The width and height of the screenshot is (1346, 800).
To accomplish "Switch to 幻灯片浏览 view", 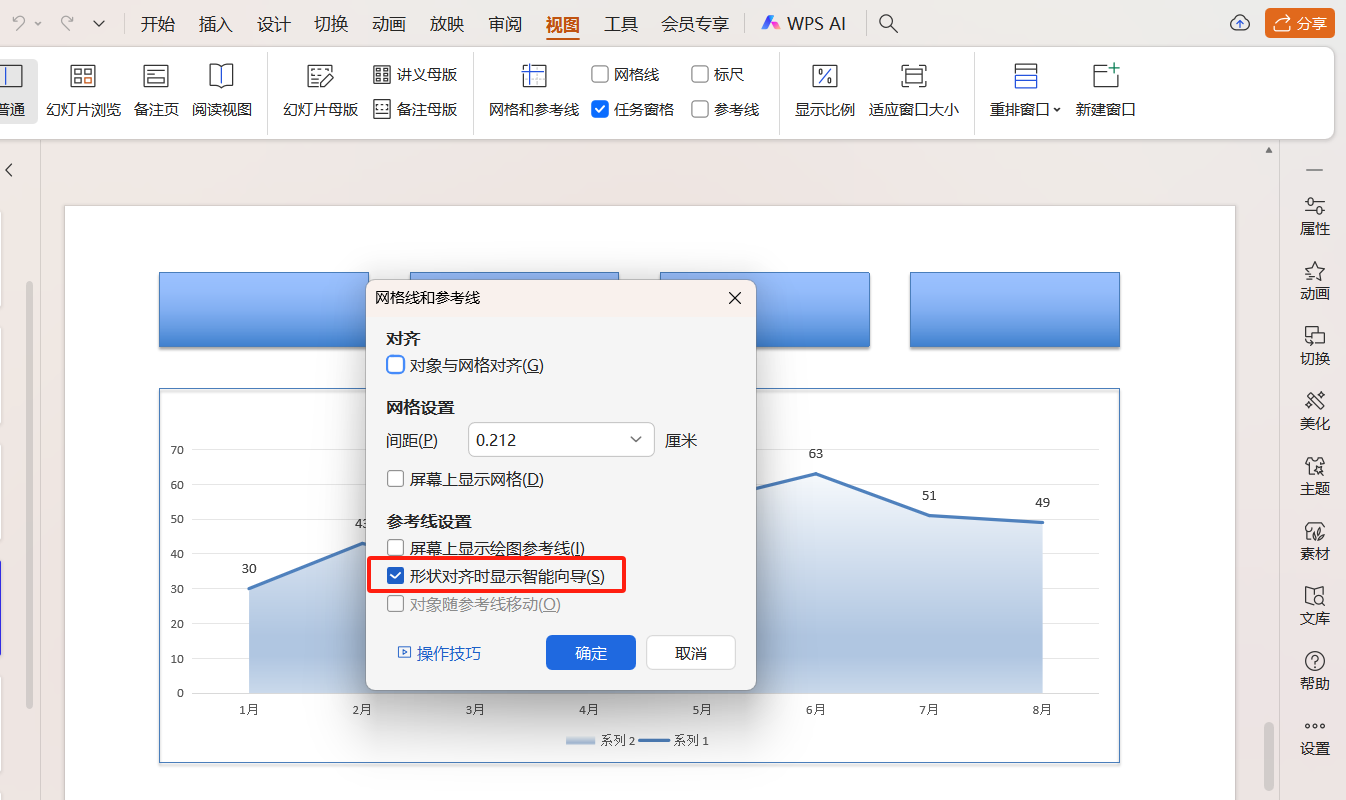I will 82,91.
